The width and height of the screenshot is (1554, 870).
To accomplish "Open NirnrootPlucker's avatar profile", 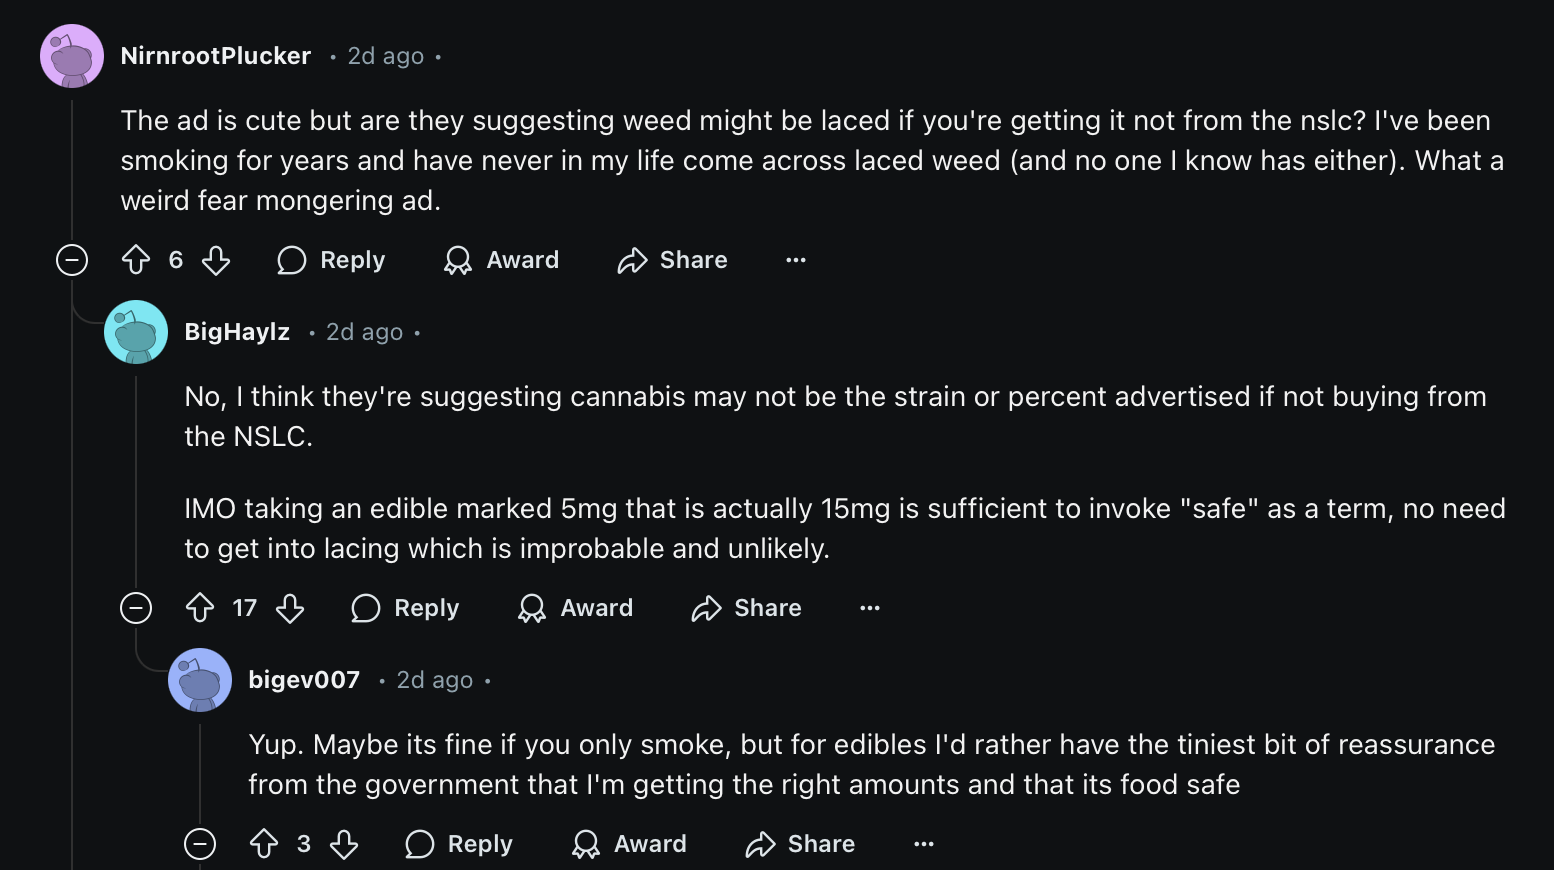I will (72, 56).
